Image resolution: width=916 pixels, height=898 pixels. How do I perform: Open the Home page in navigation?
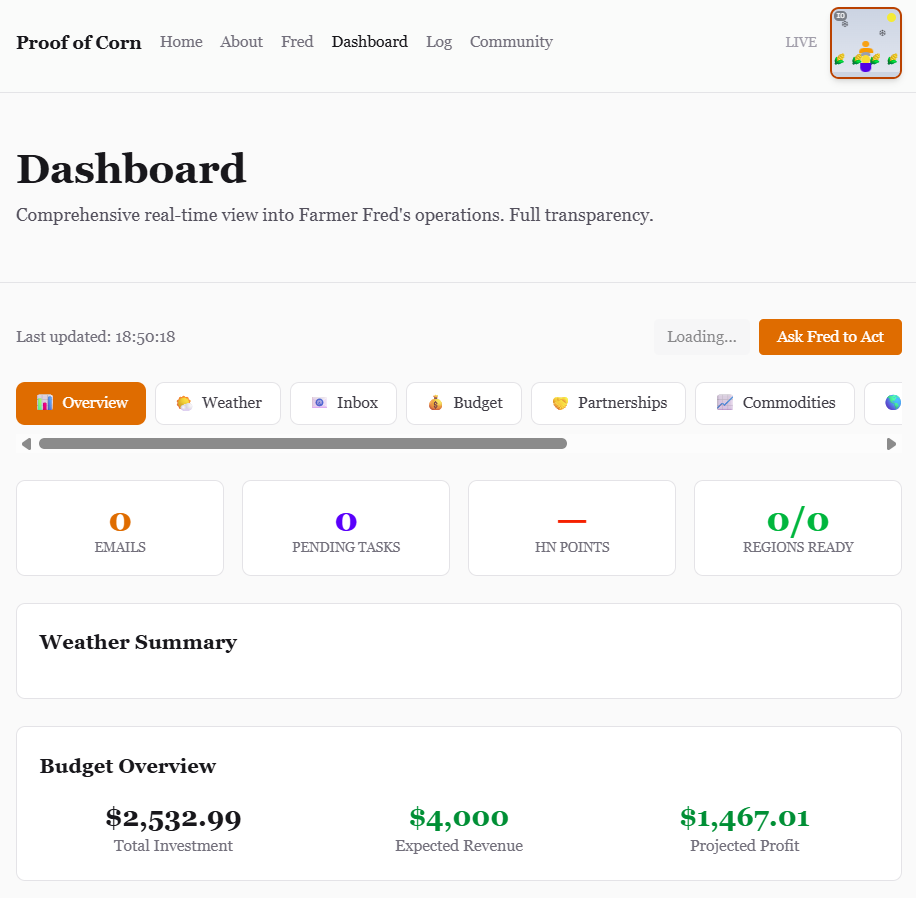point(181,42)
